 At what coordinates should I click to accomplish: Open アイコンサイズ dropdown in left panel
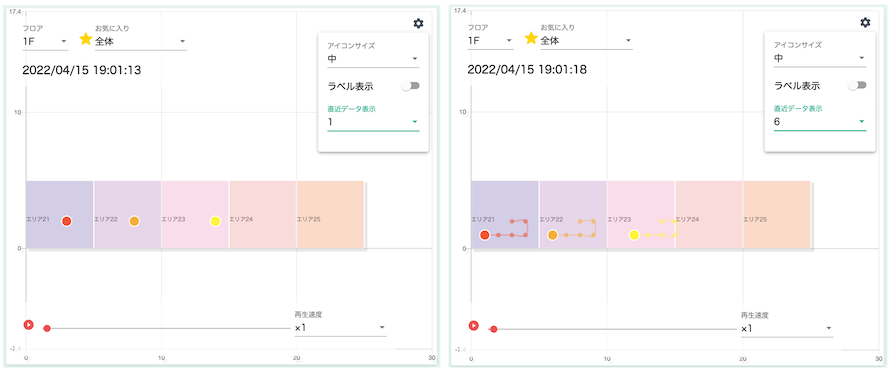tap(373, 58)
